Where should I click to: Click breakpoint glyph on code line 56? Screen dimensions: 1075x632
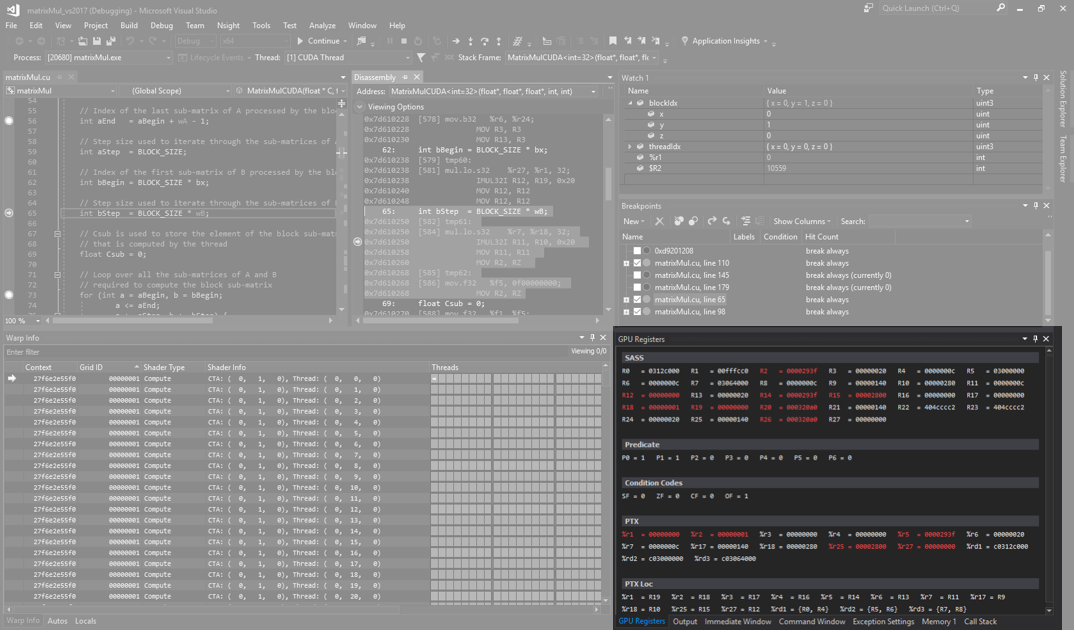pyautogui.click(x=9, y=121)
